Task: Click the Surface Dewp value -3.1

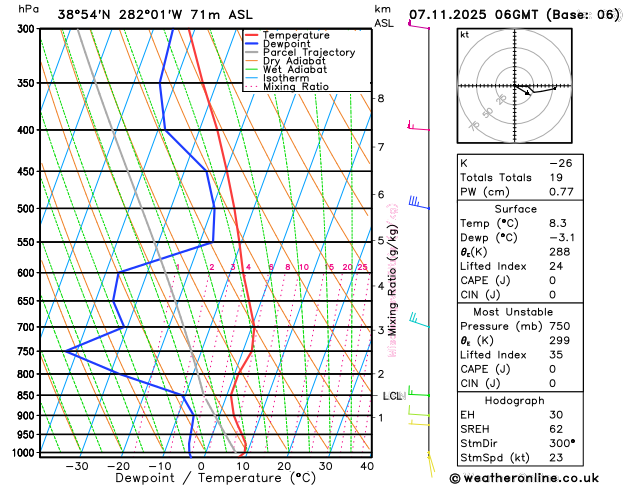Action: [562, 237]
